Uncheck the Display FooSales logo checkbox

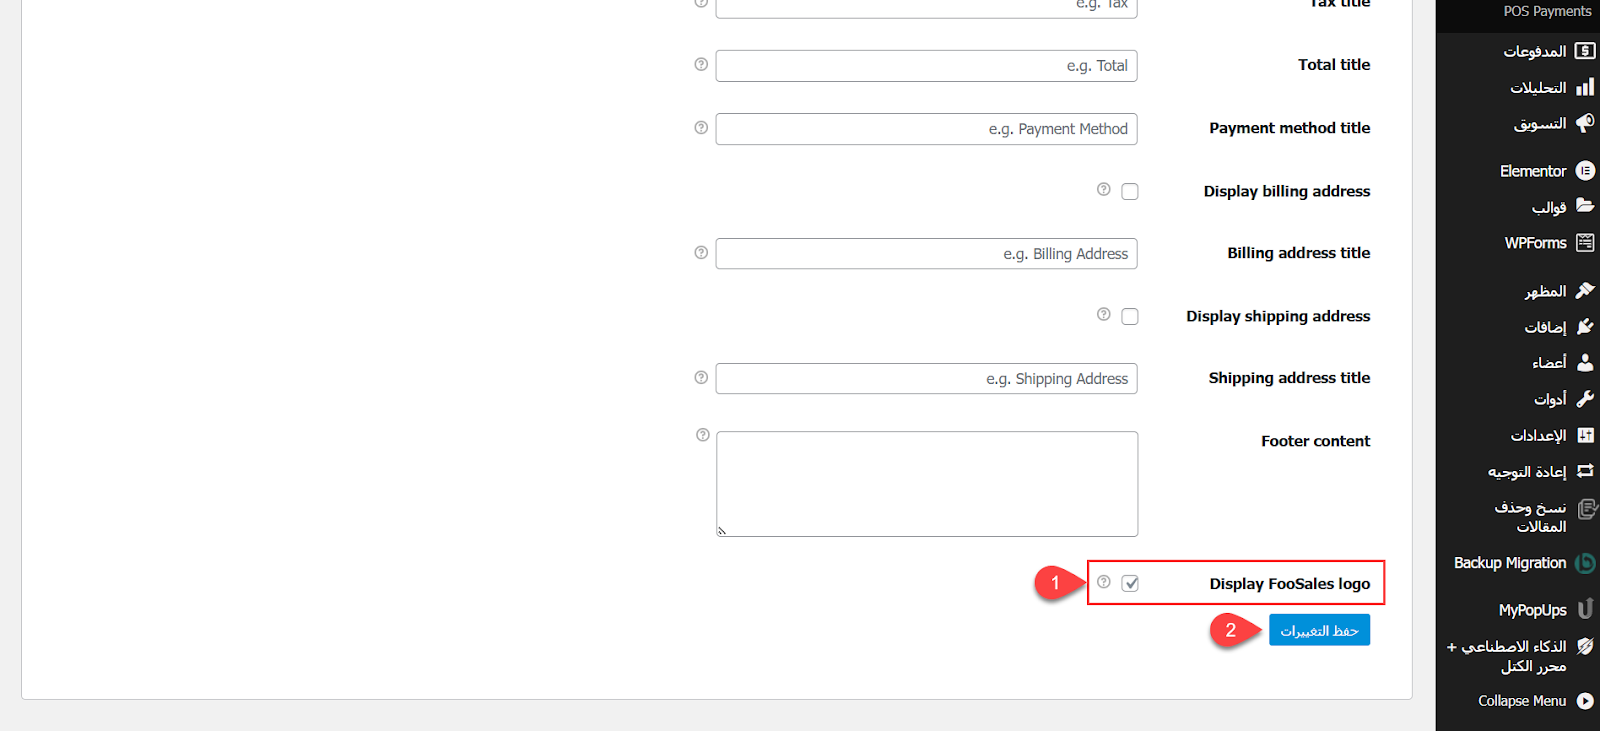[x=1130, y=583]
